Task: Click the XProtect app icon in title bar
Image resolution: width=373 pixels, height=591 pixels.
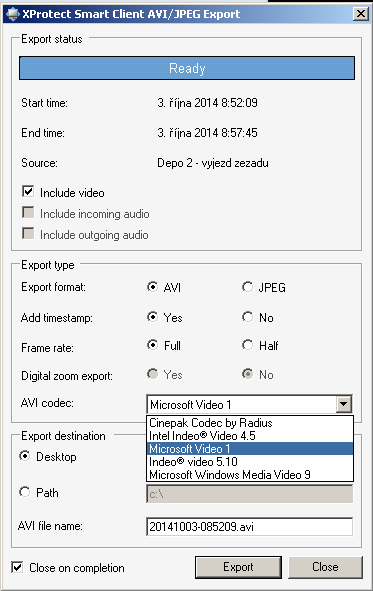Action: [x=12, y=14]
